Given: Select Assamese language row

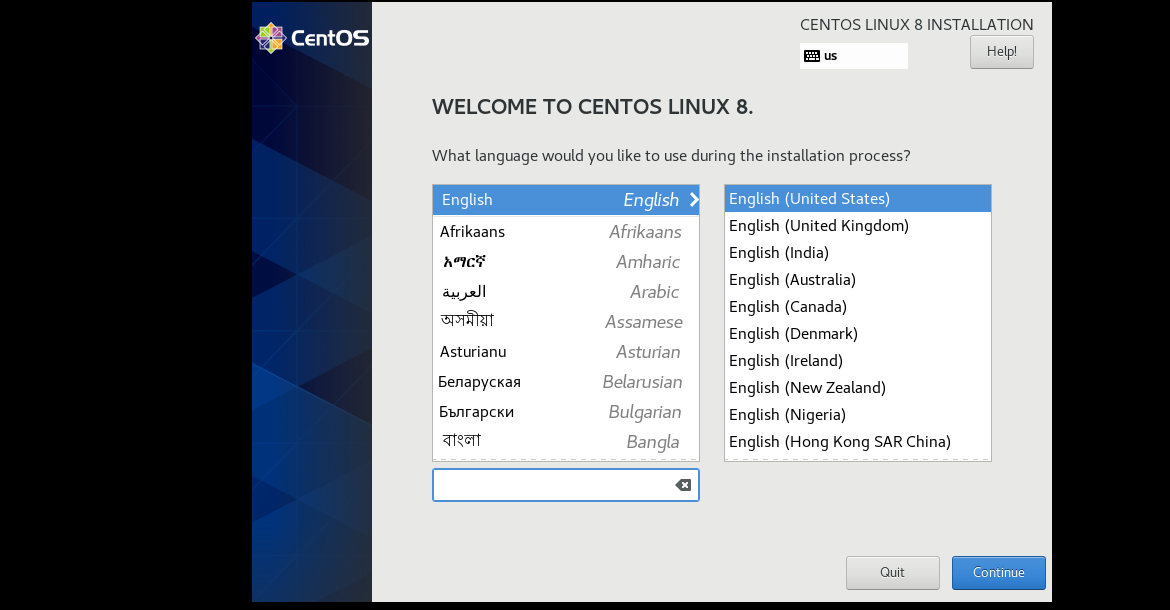Looking at the screenshot, I should 566,321.
